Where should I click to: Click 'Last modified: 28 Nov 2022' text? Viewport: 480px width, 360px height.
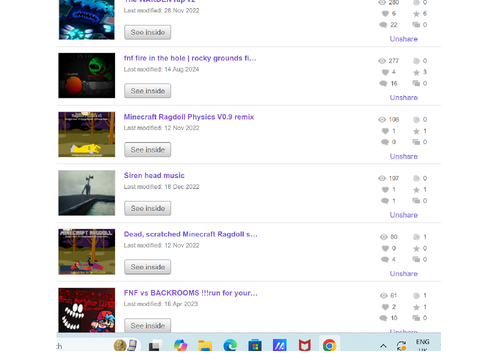click(161, 11)
